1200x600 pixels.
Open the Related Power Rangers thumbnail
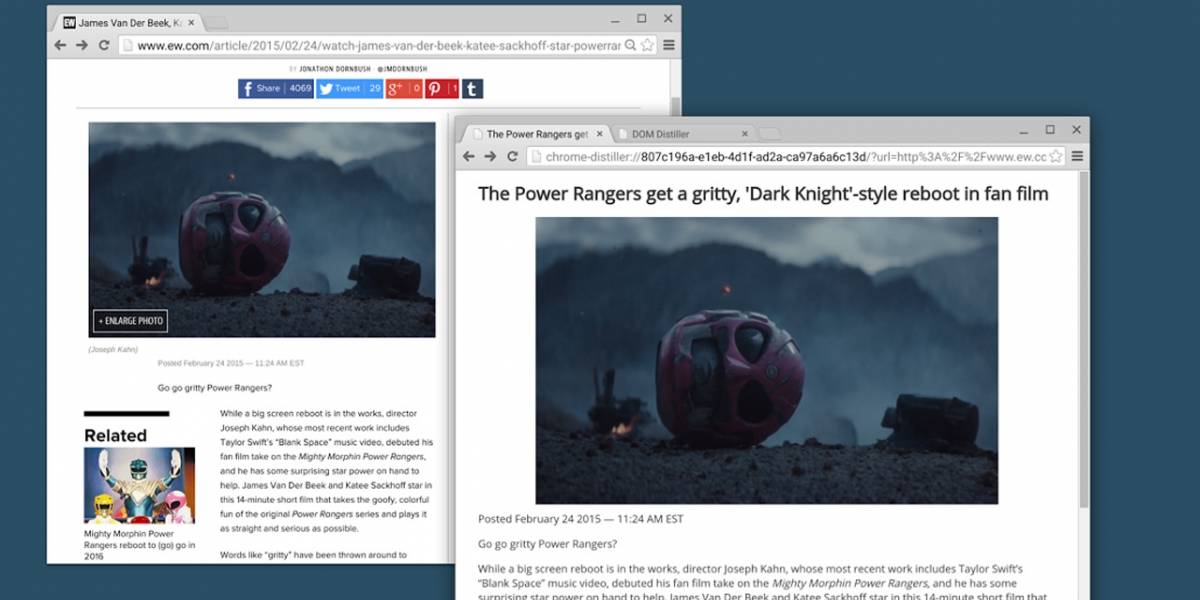139,486
